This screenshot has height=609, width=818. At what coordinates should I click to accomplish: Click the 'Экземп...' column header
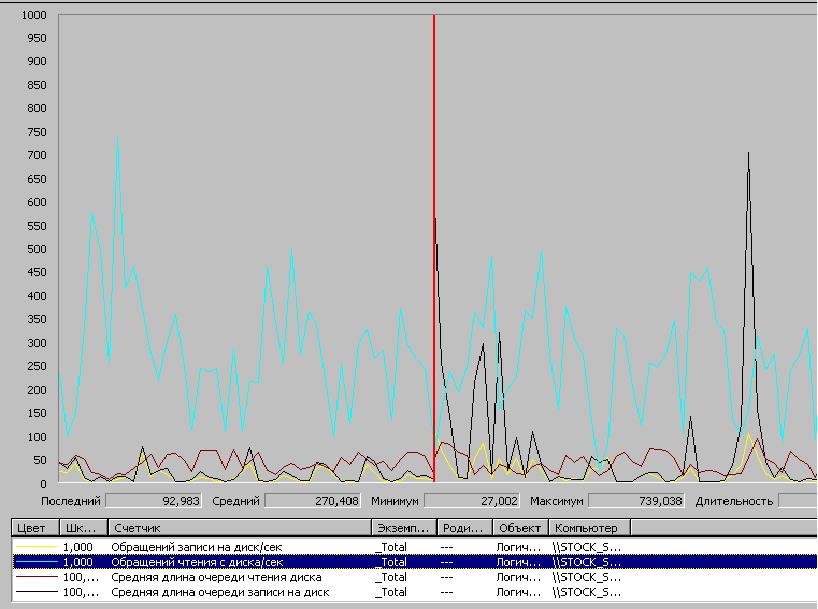point(403,527)
